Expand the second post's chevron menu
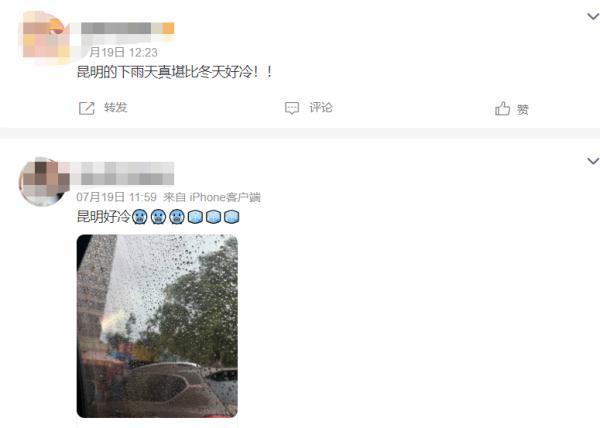 pos(593,161)
